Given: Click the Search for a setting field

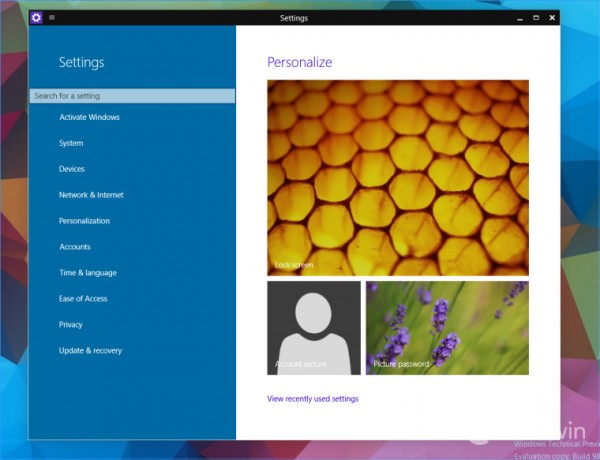Looking at the screenshot, I should click(132, 96).
